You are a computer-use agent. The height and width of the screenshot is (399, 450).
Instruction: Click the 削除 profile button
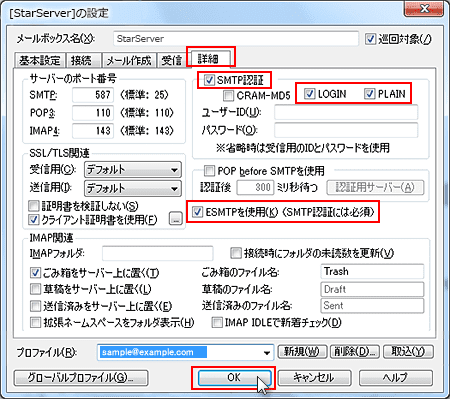click(x=355, y=352)
